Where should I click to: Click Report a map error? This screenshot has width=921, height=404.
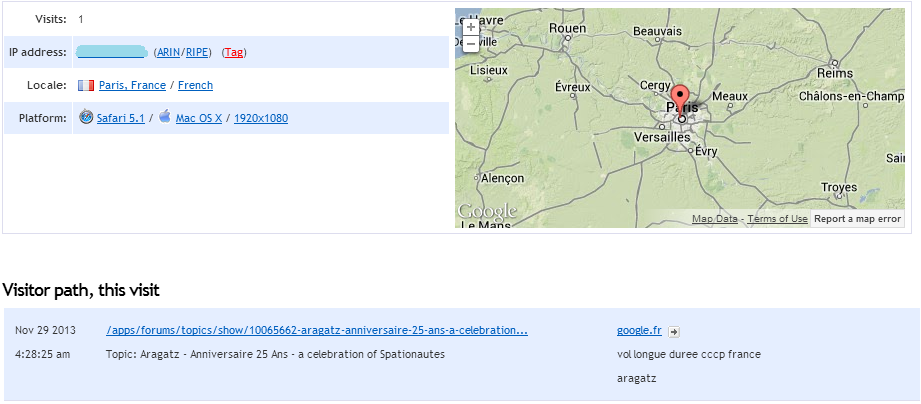click(857, 219)
